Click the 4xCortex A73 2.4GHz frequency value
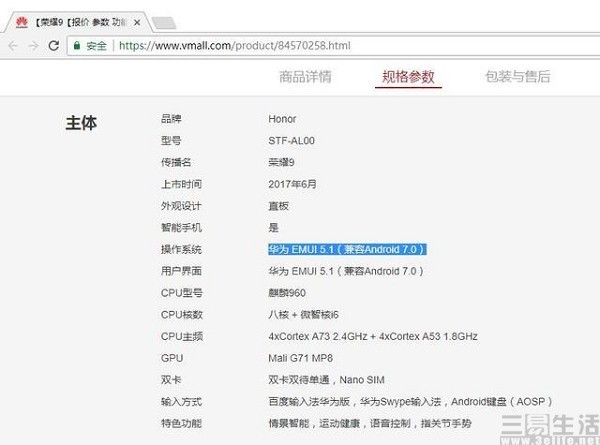This screenshot has height=445, width=600. pyautogui.click(x=373, y=336)
